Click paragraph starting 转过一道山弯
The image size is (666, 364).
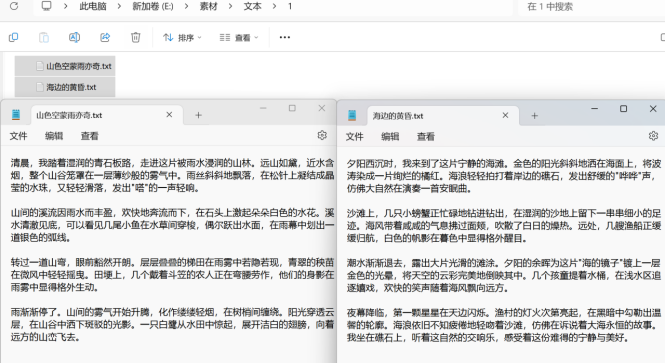(x=172, y=275)
